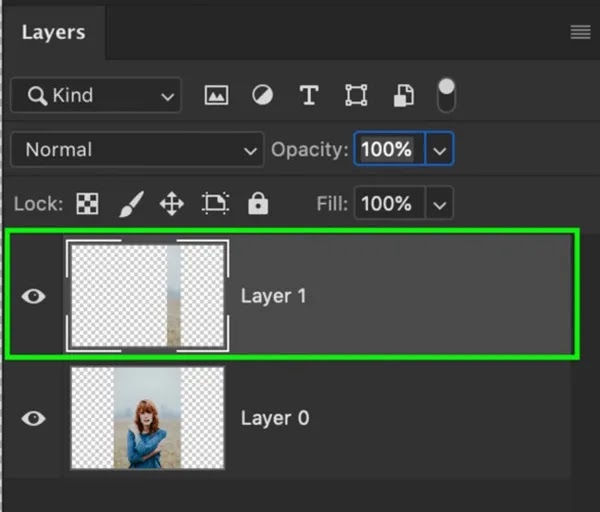Expand the Fill slider arrow
Image resolution: width=600 pixels, height=512 pixels.
point(440,203)
